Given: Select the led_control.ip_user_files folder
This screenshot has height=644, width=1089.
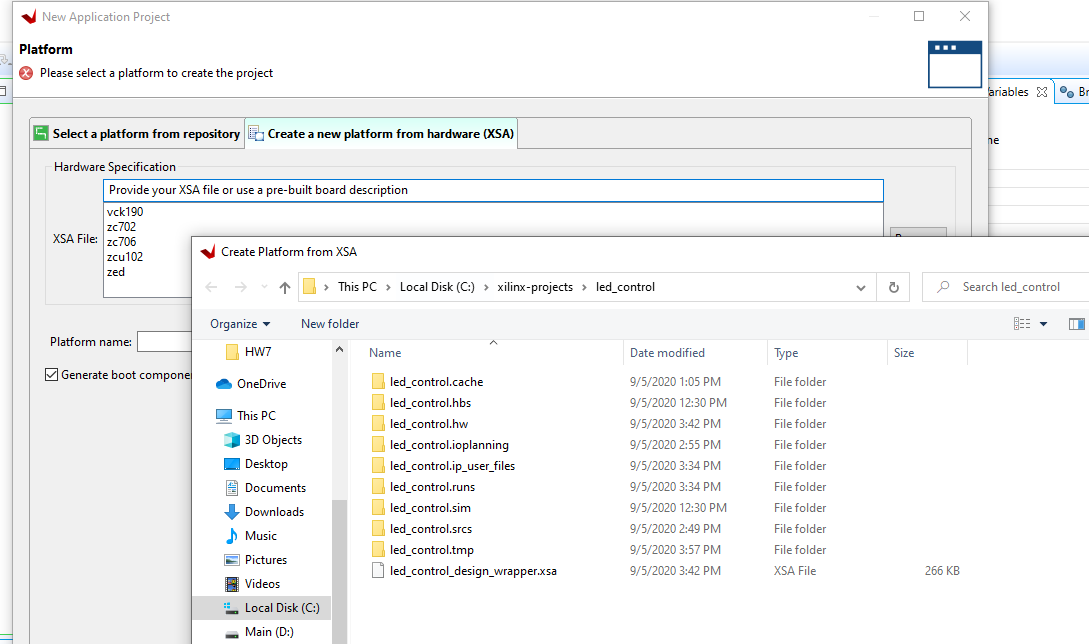Looking at the screenshot, I should [x=452, y=465].
